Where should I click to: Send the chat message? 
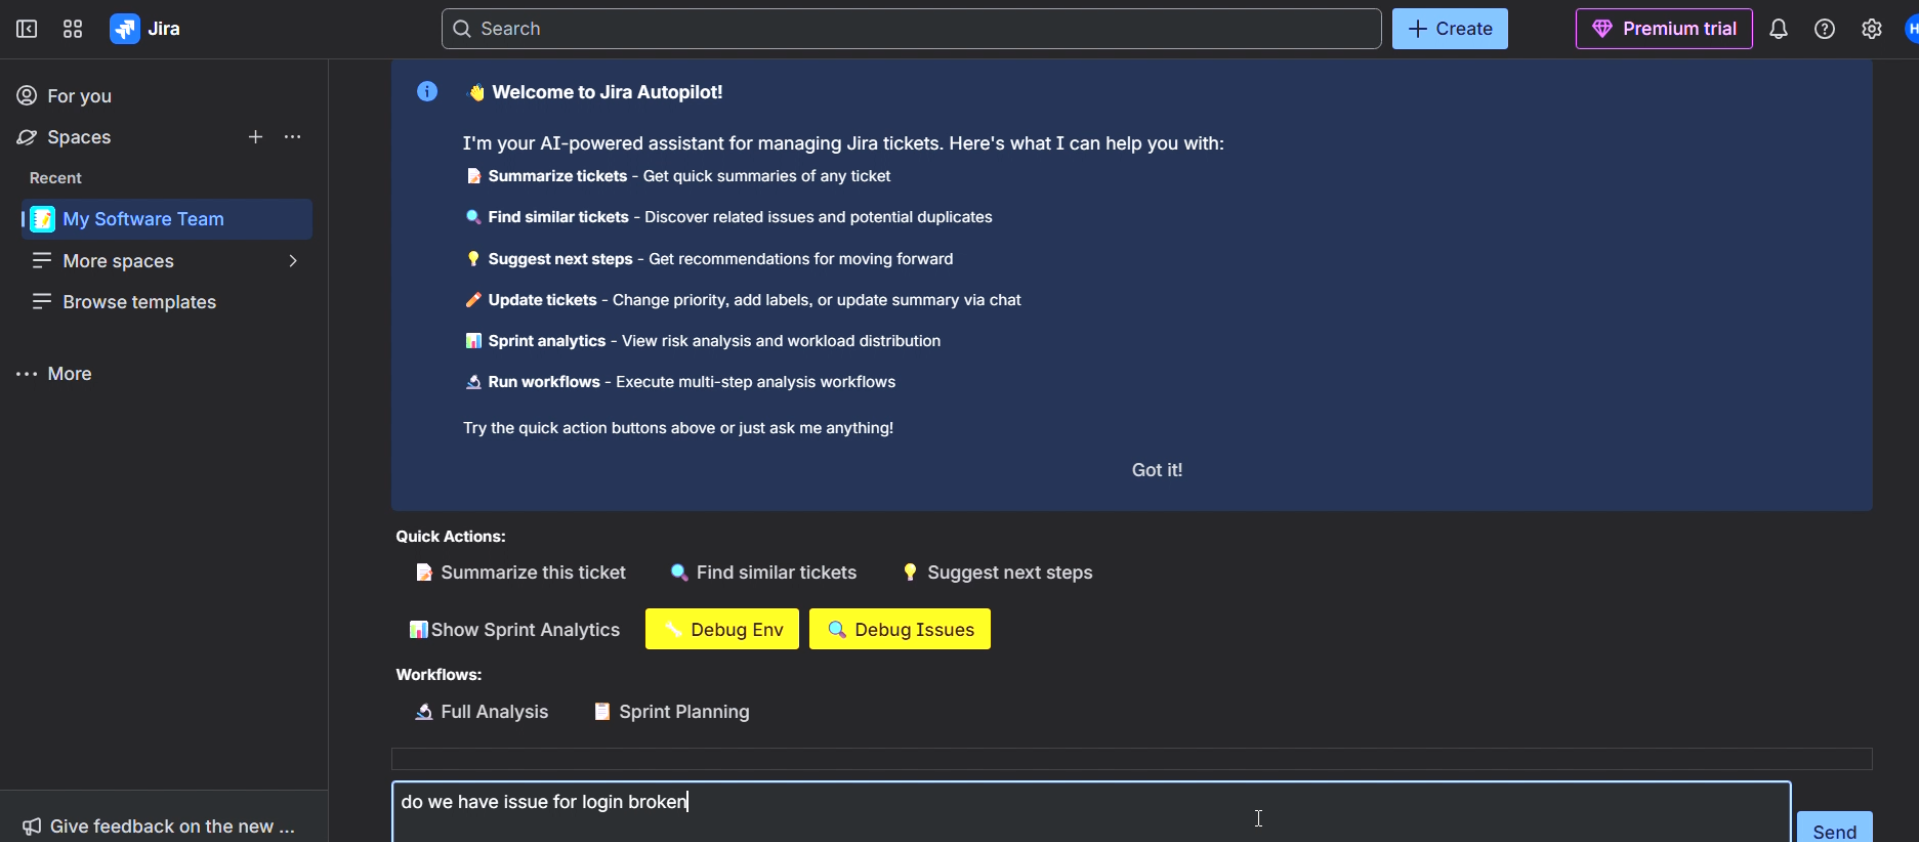coord(1835,829)
